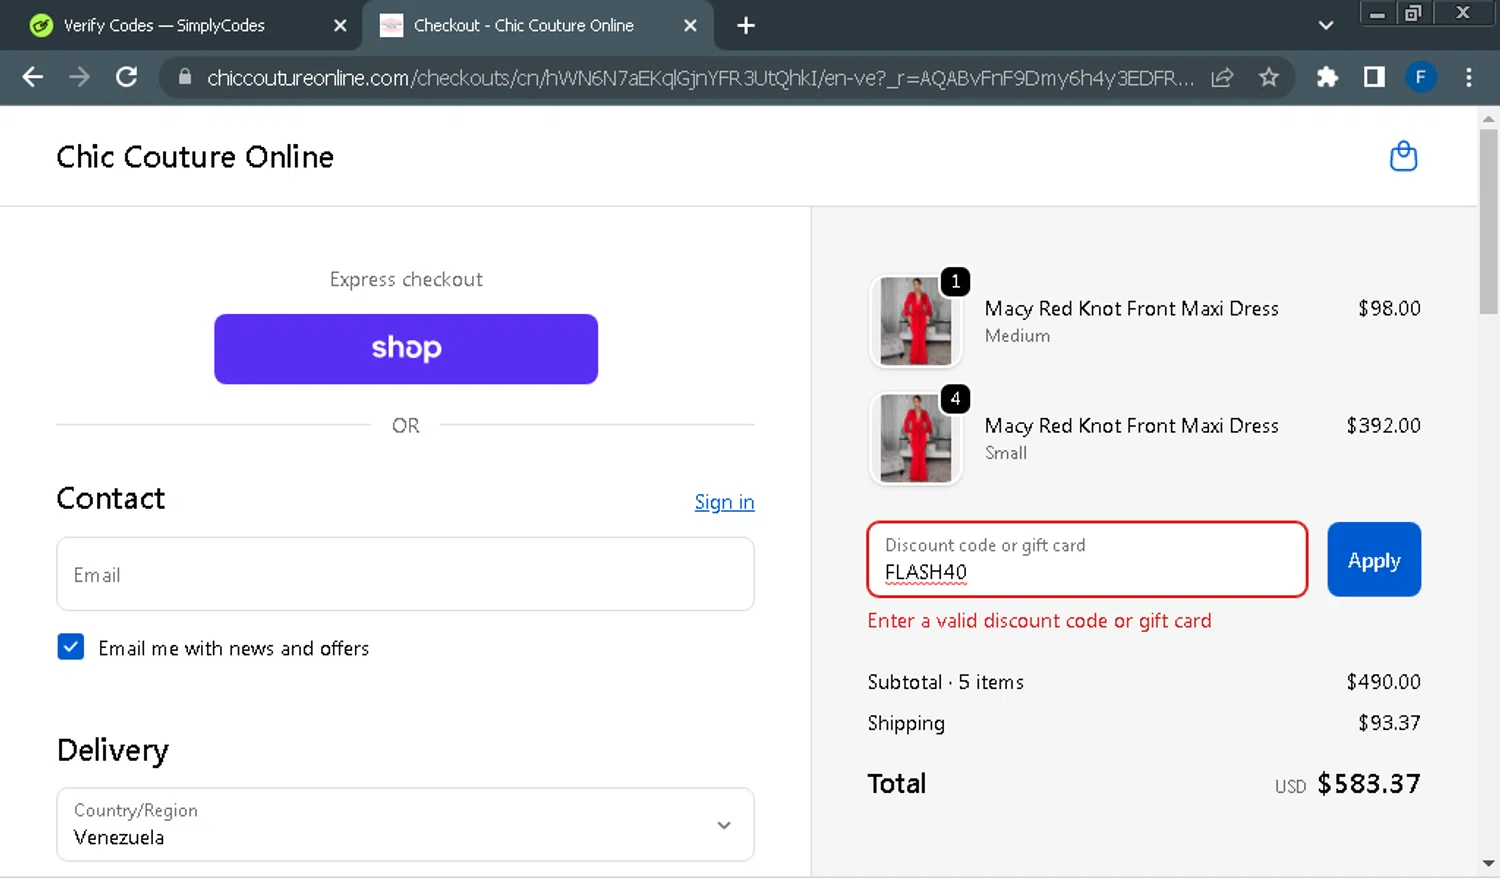Click the browser forward arrow
This screenshot has height=879, width=1500.
tap(79, 77)
